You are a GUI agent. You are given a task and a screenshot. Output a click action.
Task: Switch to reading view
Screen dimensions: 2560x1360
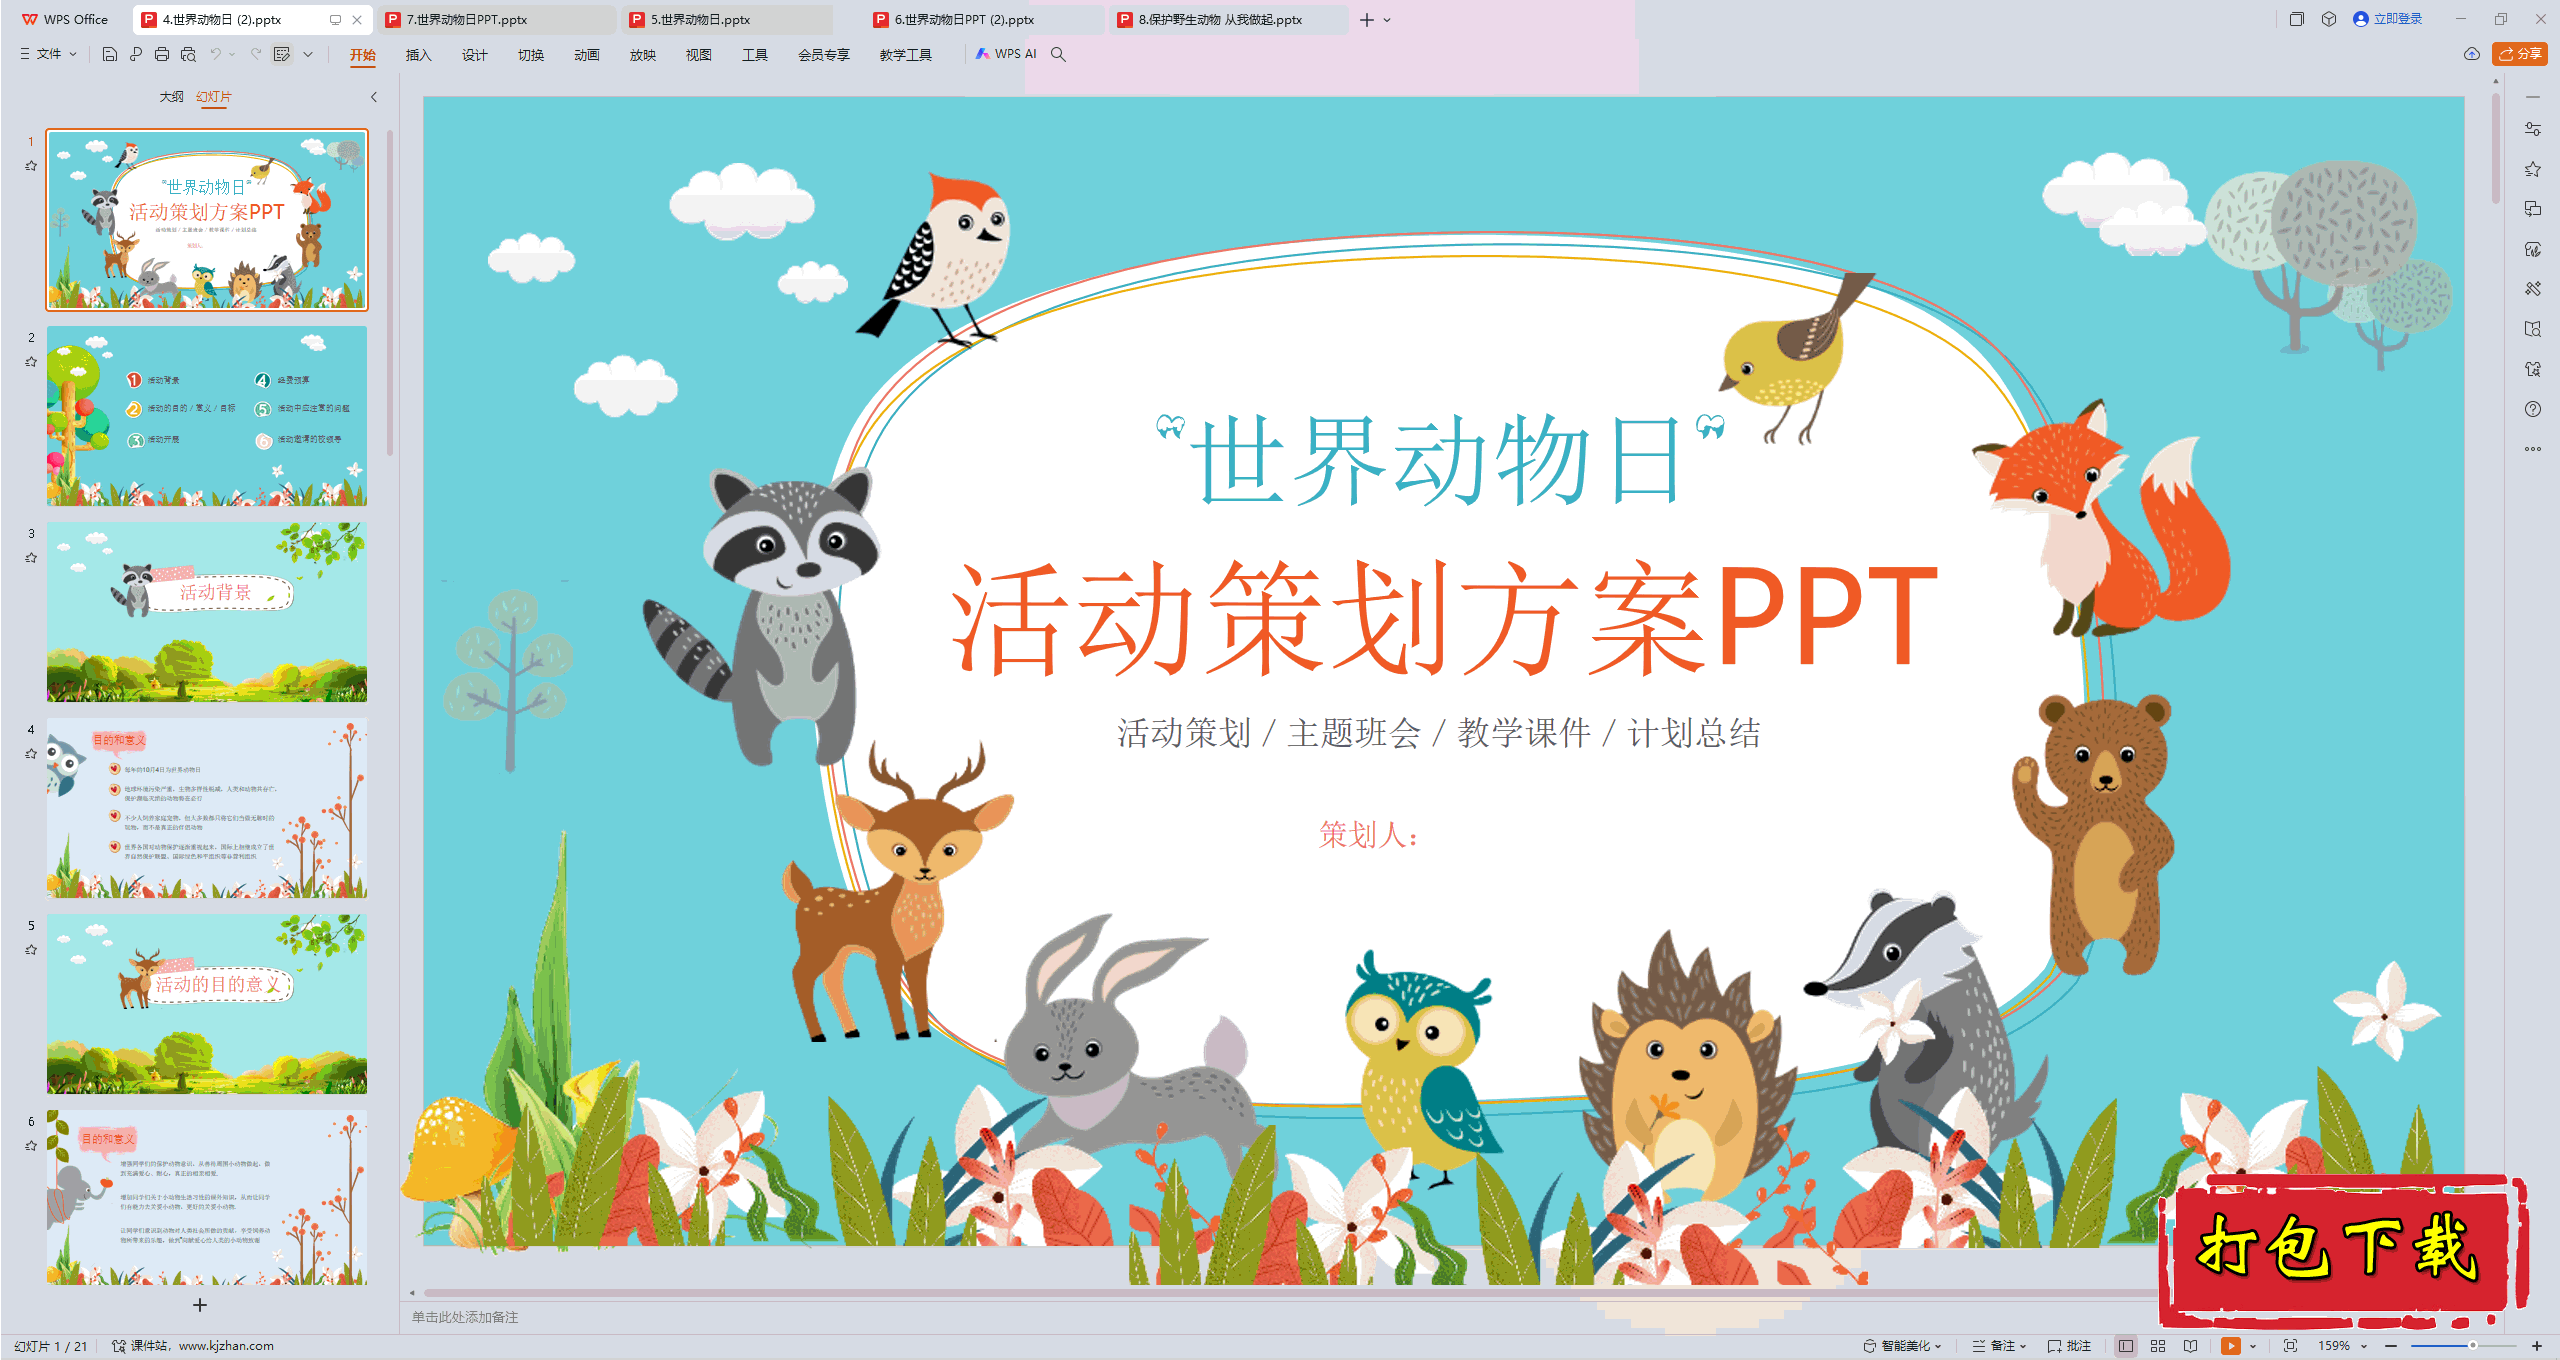point(2191,1346)
